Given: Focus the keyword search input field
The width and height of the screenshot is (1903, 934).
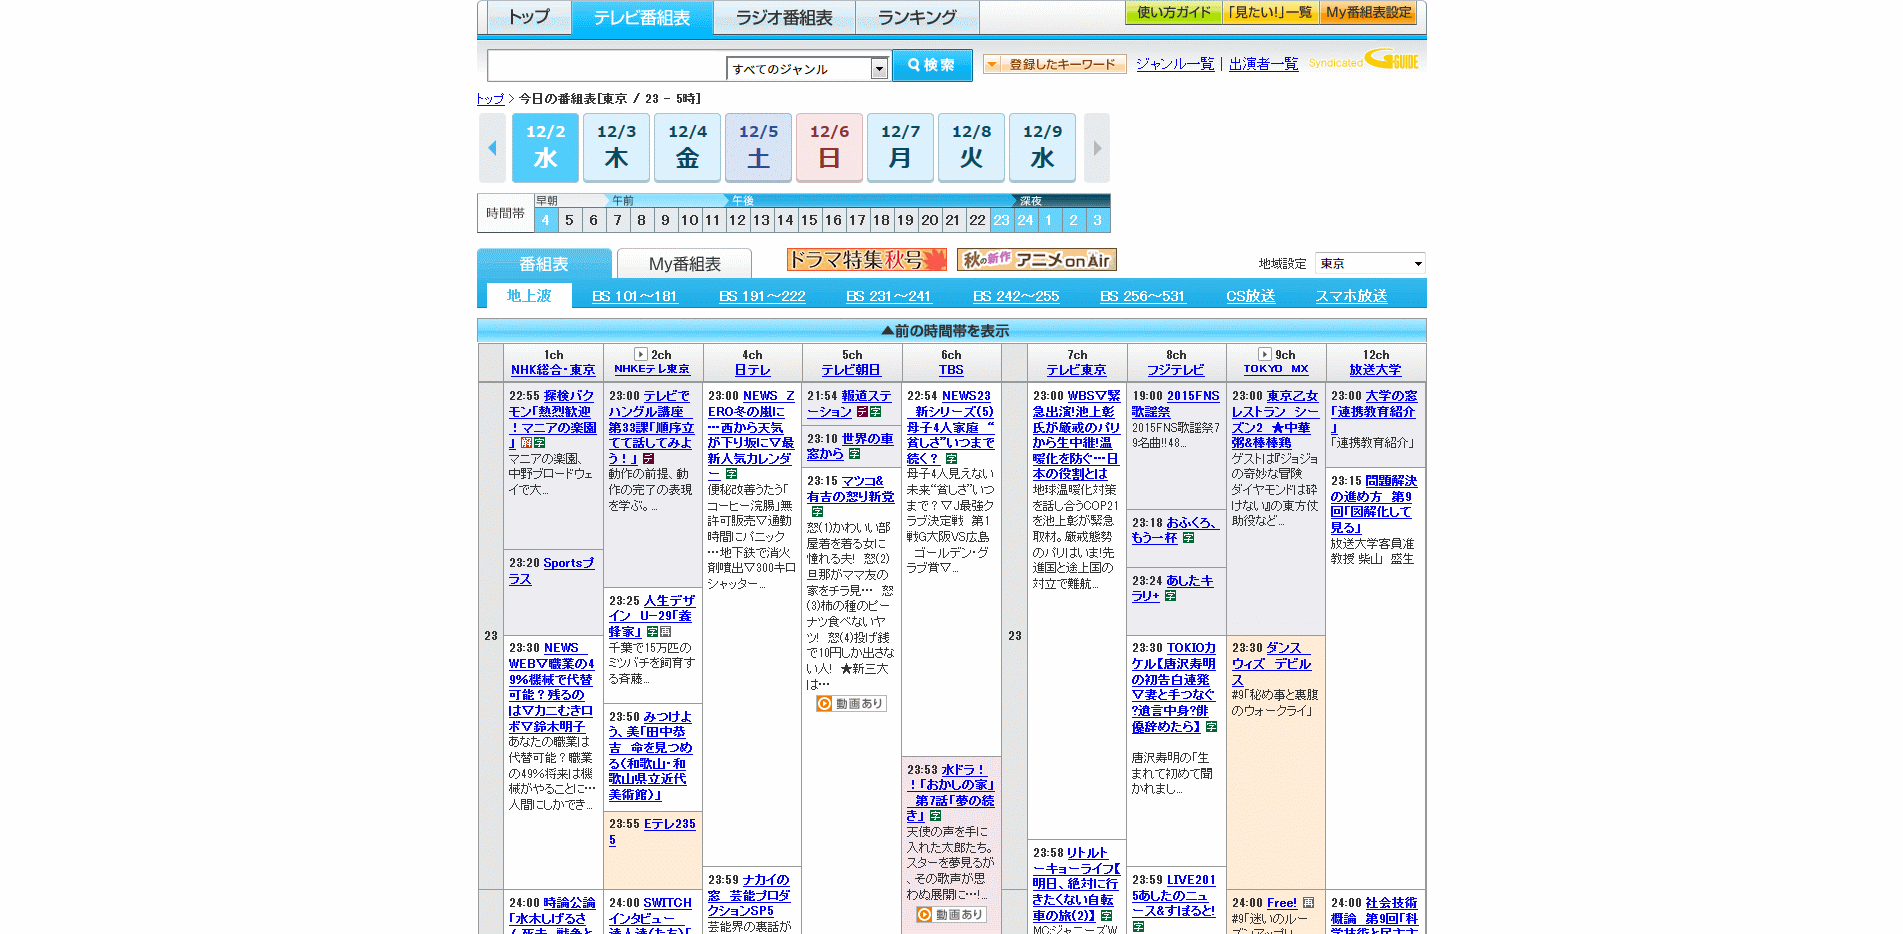Looking at the screenshot, I should 607,66.
